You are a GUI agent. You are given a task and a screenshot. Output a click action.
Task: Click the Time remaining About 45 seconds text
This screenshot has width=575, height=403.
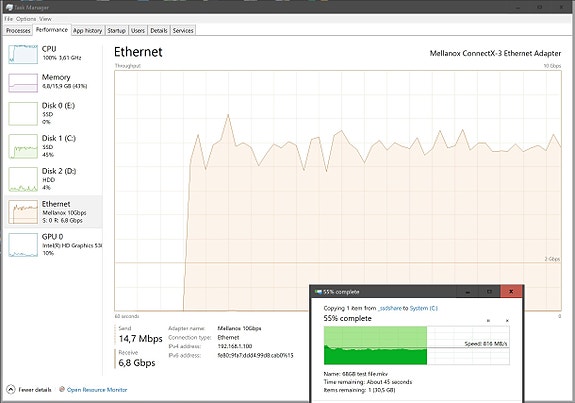pyautogui.click(x=368, y=382)
